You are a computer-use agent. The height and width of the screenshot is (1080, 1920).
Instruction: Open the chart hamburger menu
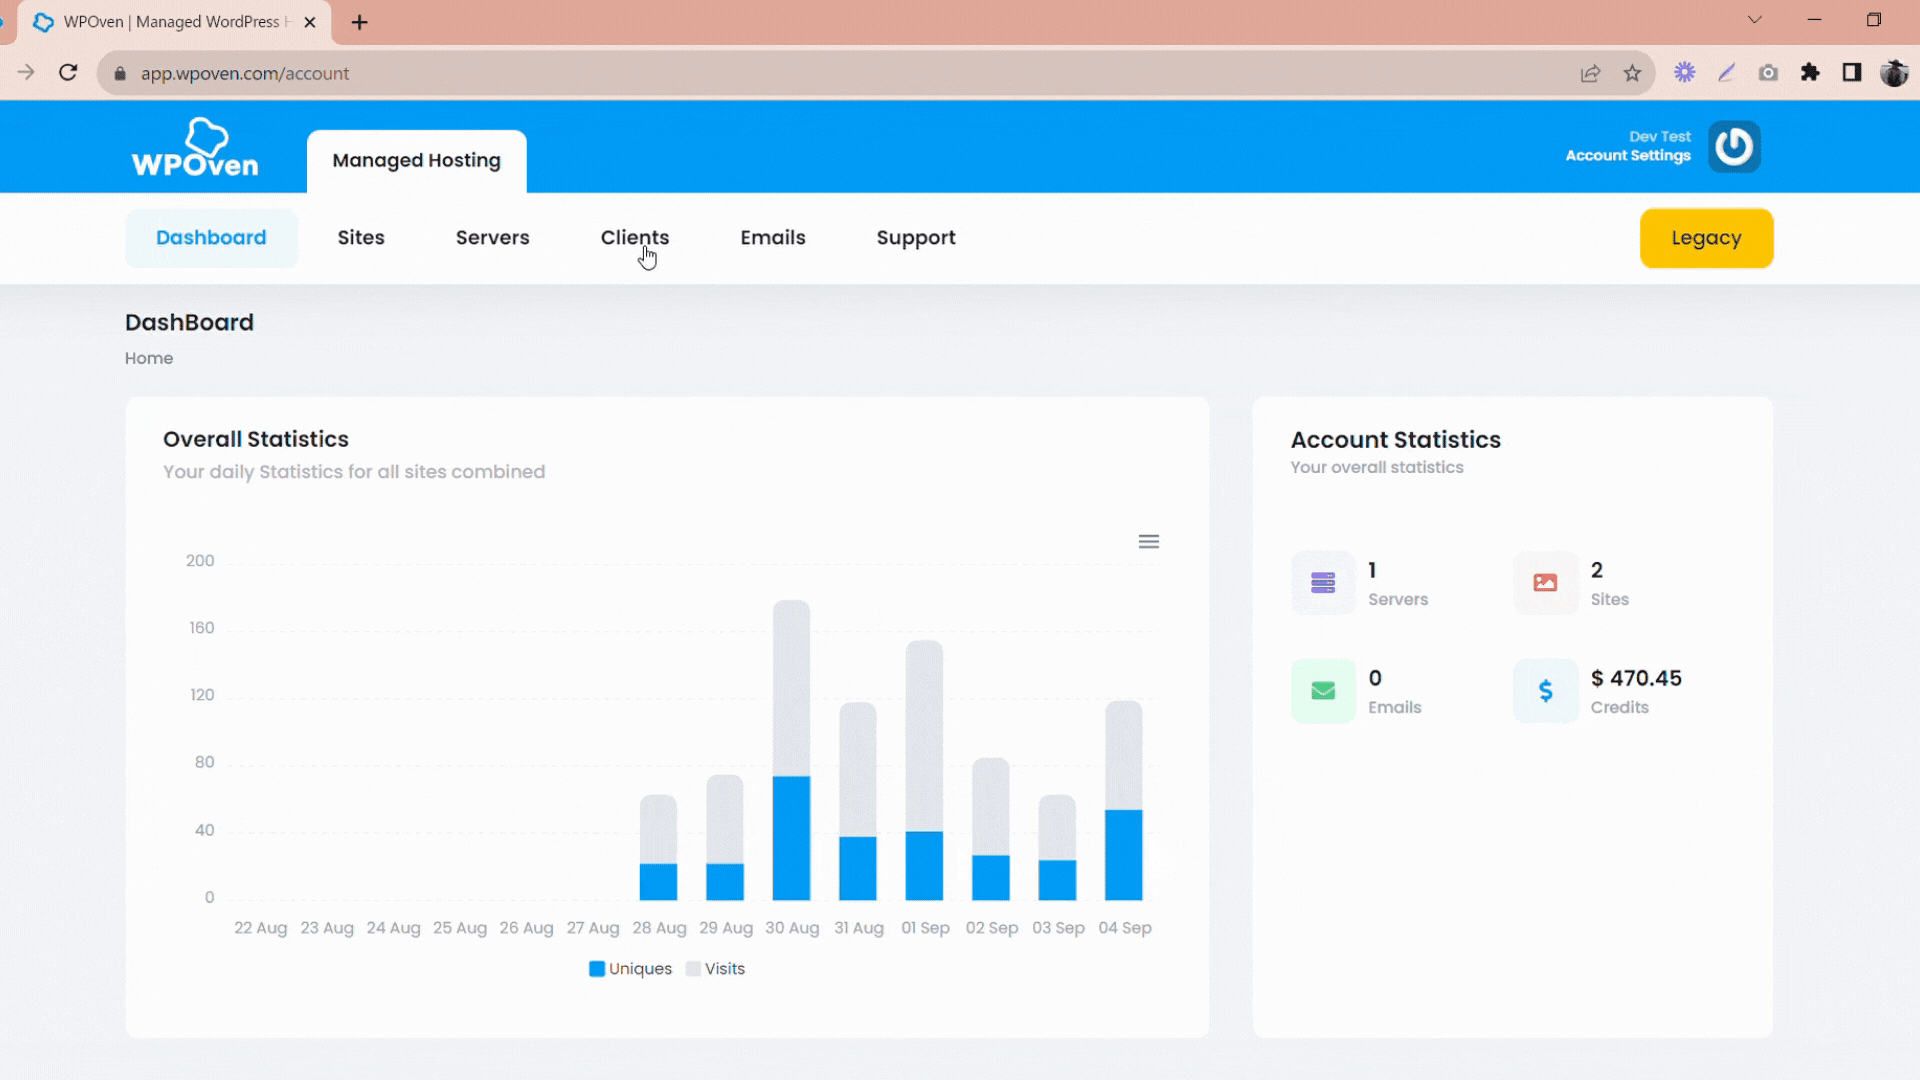tap(1149, 541)
